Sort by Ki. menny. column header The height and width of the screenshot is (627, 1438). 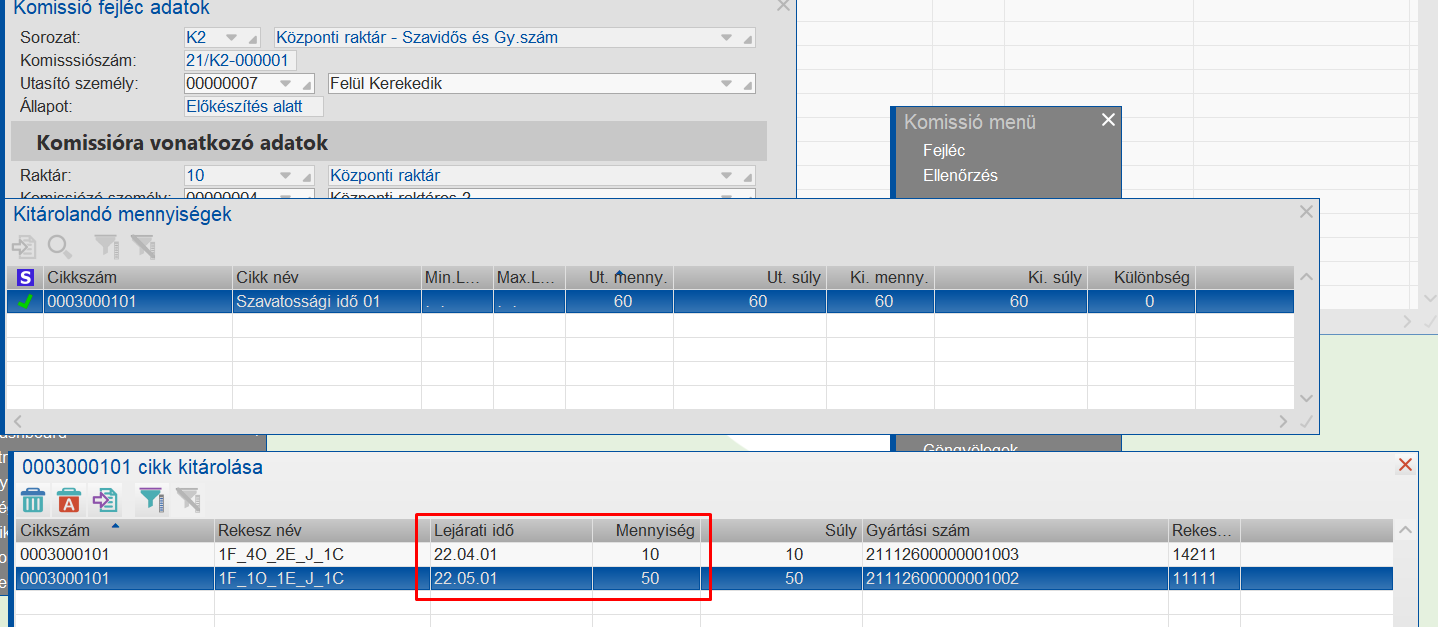click(x=881, y=277)
